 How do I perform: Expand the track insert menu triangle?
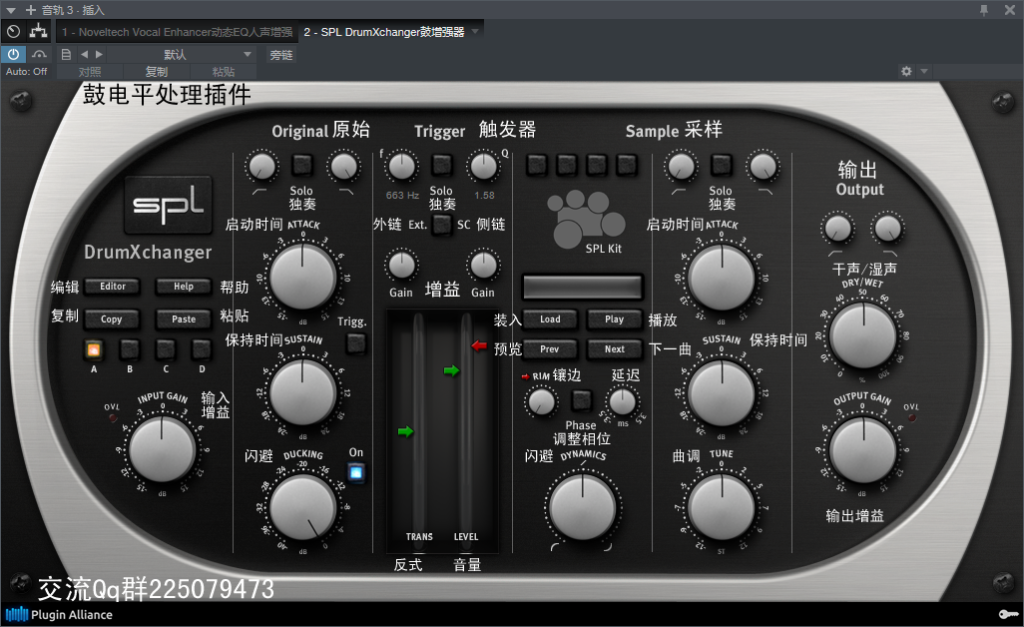tap(10, 10)
